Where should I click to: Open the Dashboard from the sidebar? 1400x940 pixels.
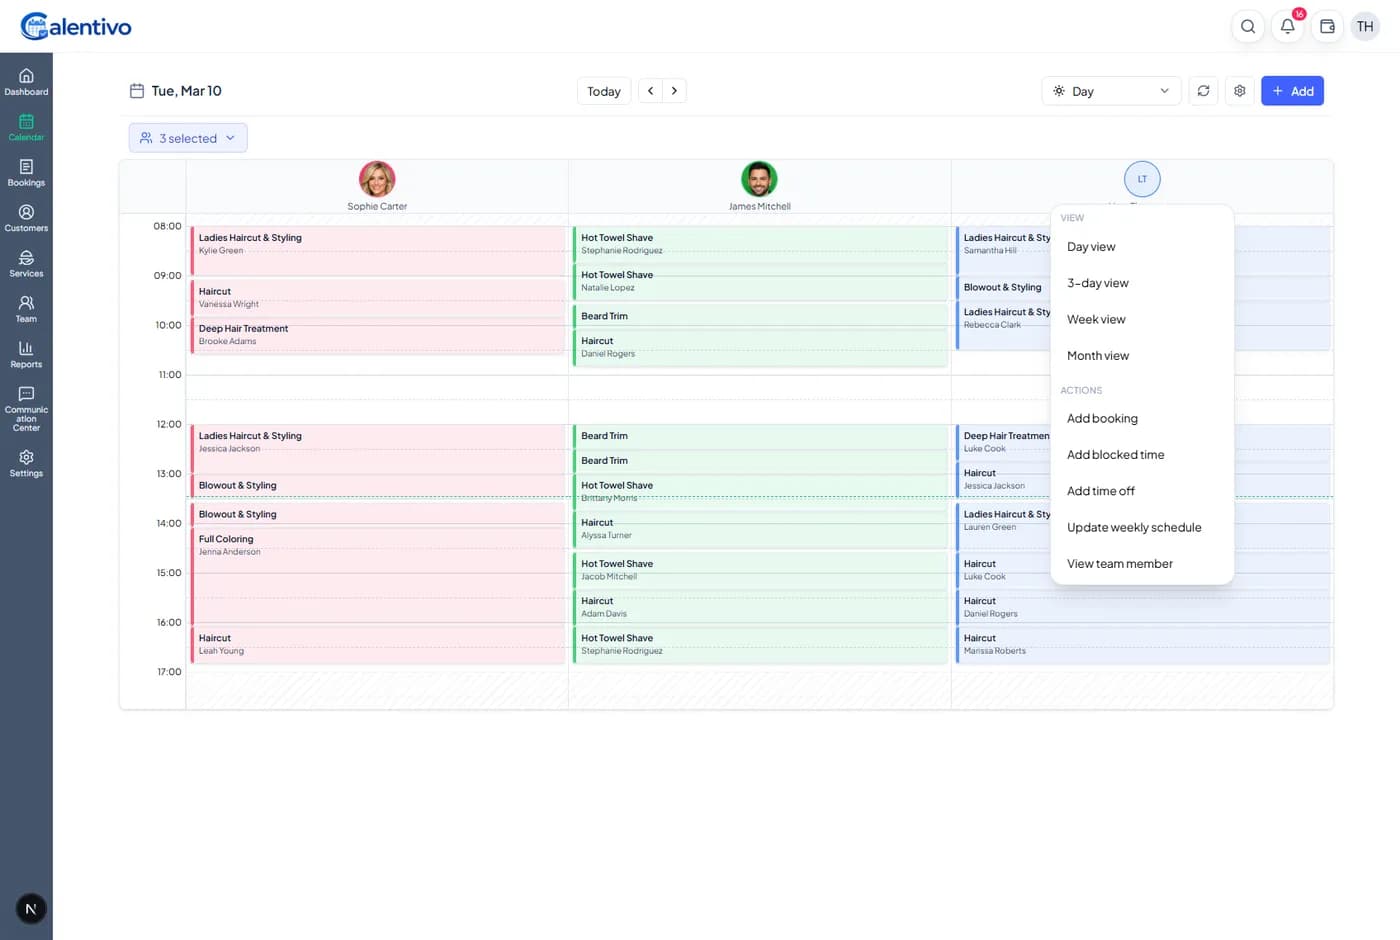pyautogui.click(x=26, y=82)
